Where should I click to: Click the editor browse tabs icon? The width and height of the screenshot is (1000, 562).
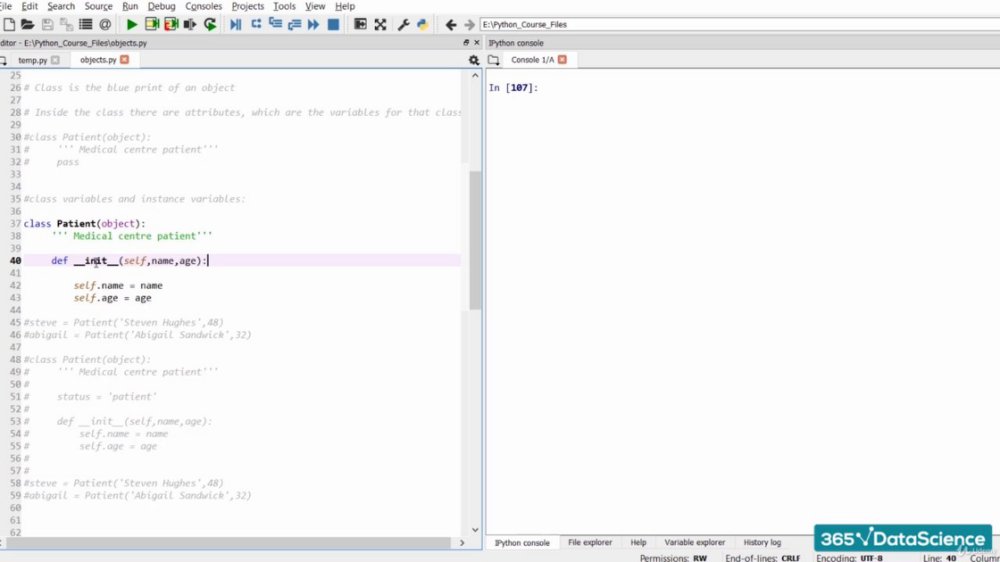tap(3, 60)
